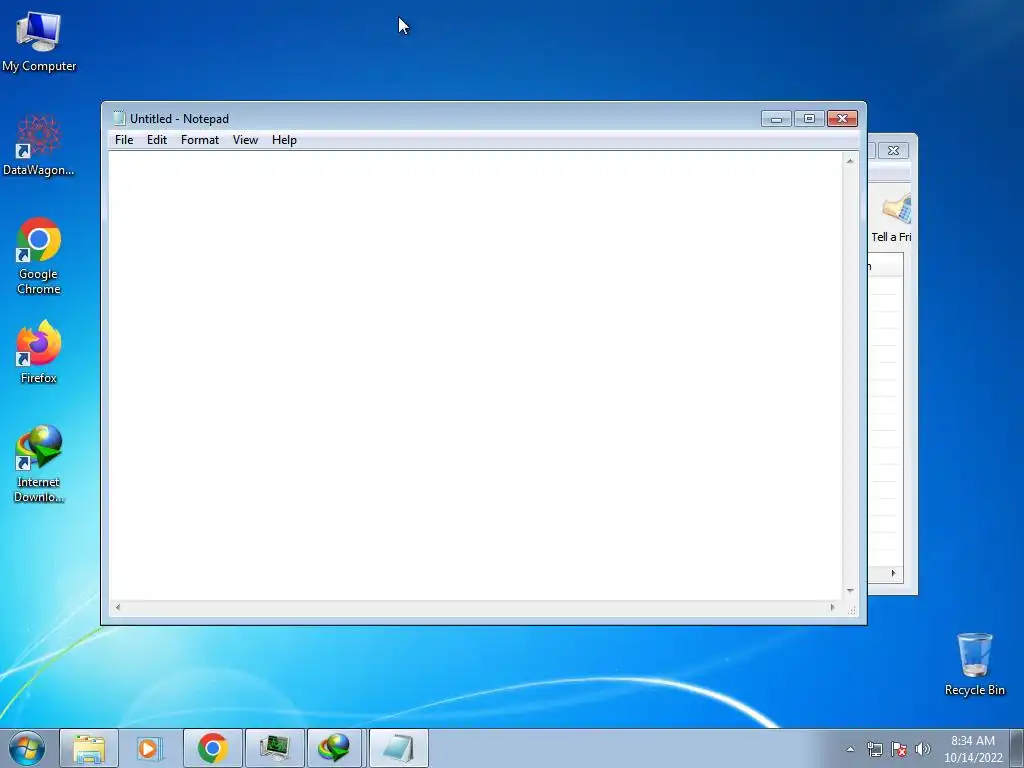Open the File menu in Notepad
Viewport: 1024px width, 768px height.
[x=124, y=140]
